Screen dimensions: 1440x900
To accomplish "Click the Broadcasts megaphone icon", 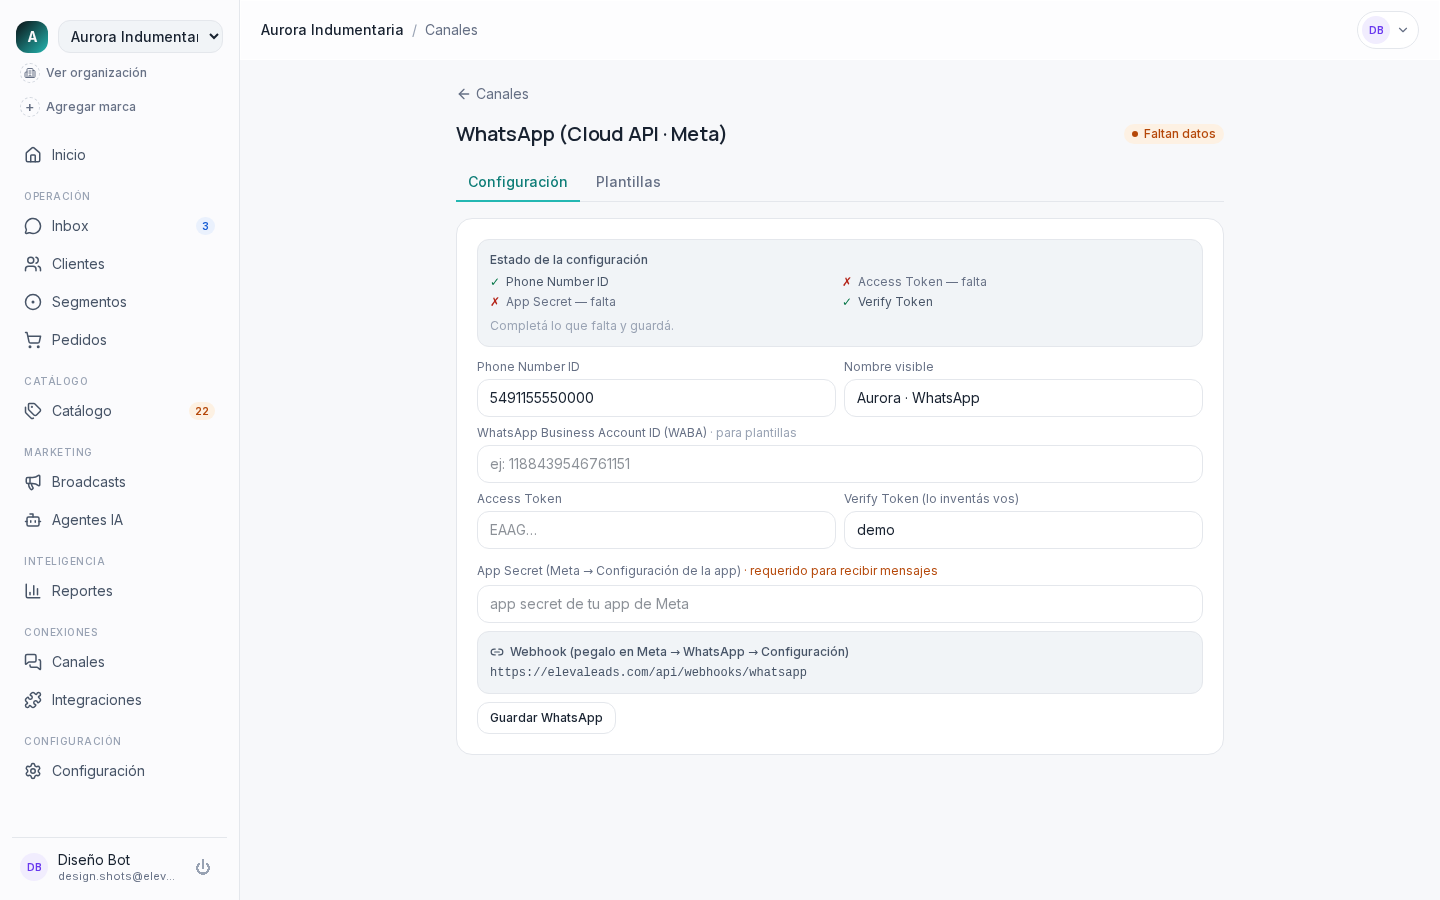I will (33, 482).
